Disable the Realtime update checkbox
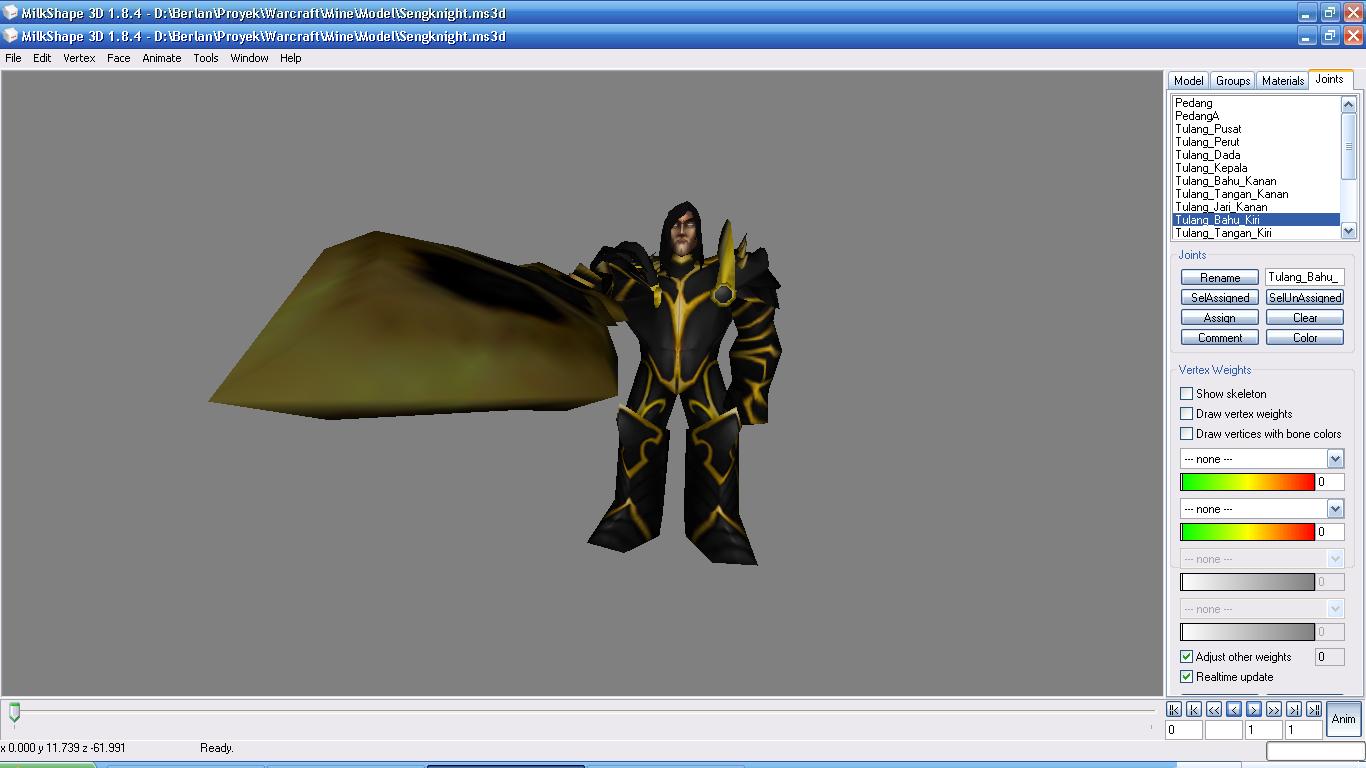Viewport: 1366px width, 768px height. pos(1187,677)
